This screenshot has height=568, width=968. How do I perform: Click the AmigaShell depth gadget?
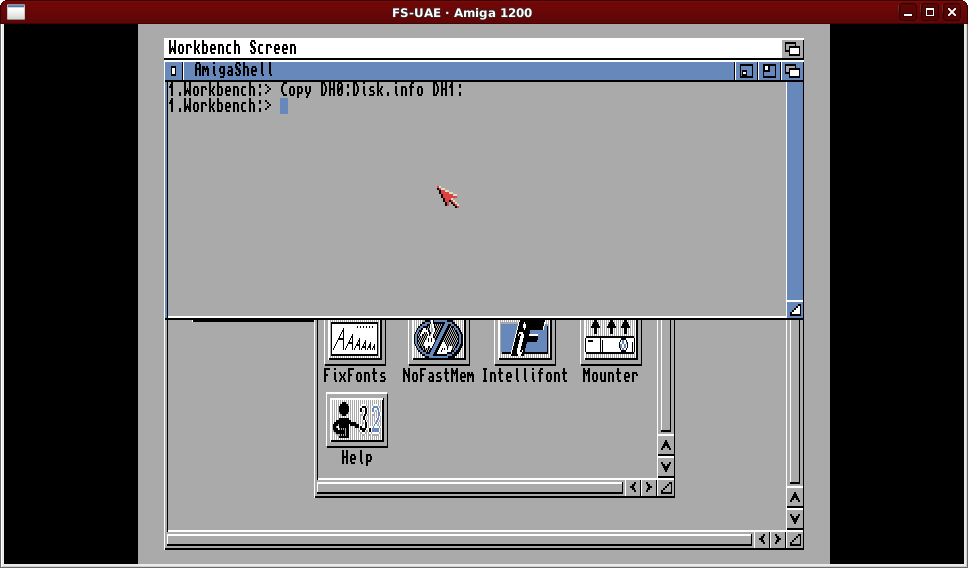[793, 71]
